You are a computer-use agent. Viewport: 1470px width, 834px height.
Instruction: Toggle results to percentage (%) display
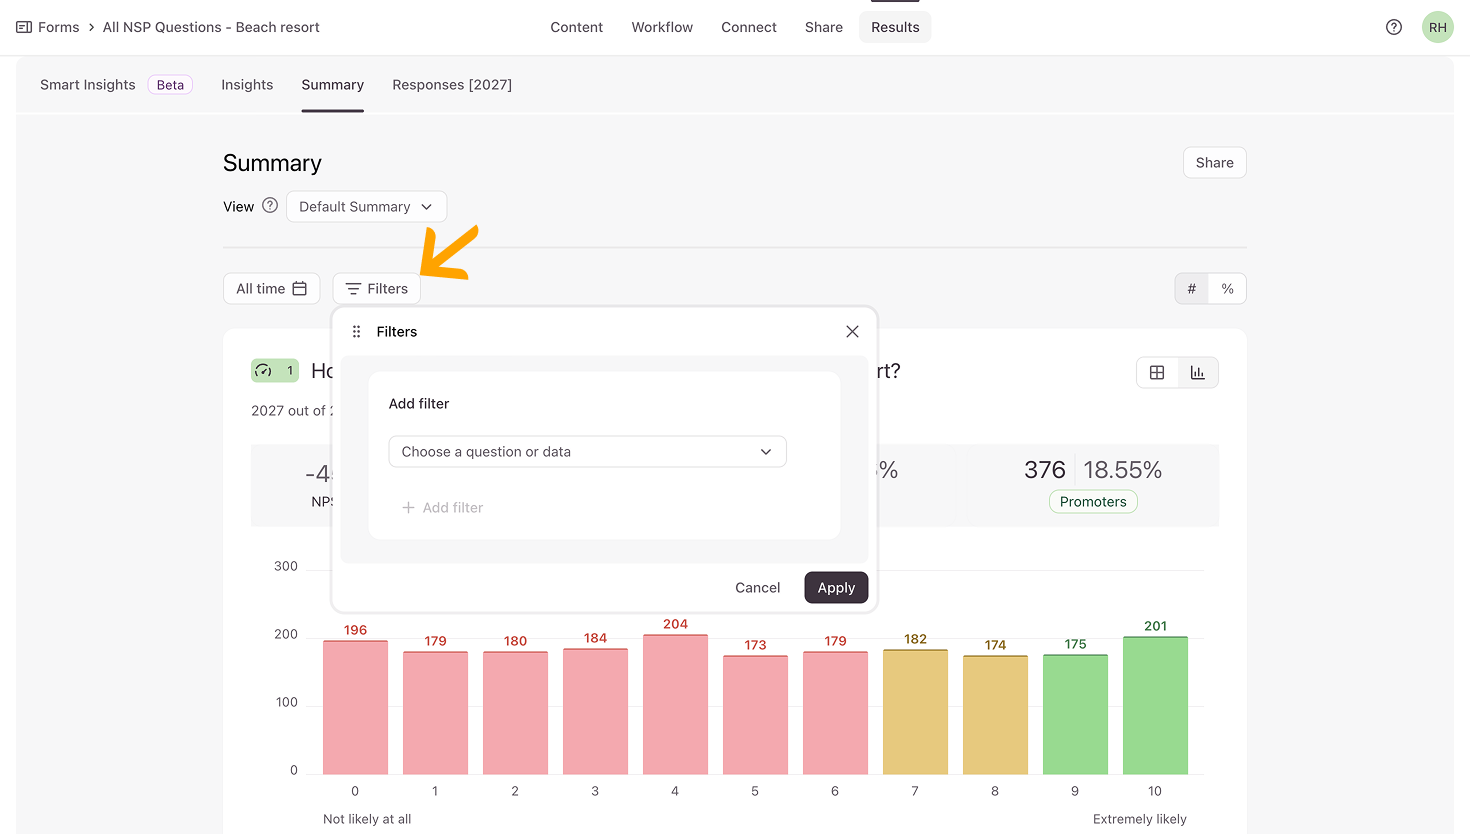click(x=1227, y=289)
